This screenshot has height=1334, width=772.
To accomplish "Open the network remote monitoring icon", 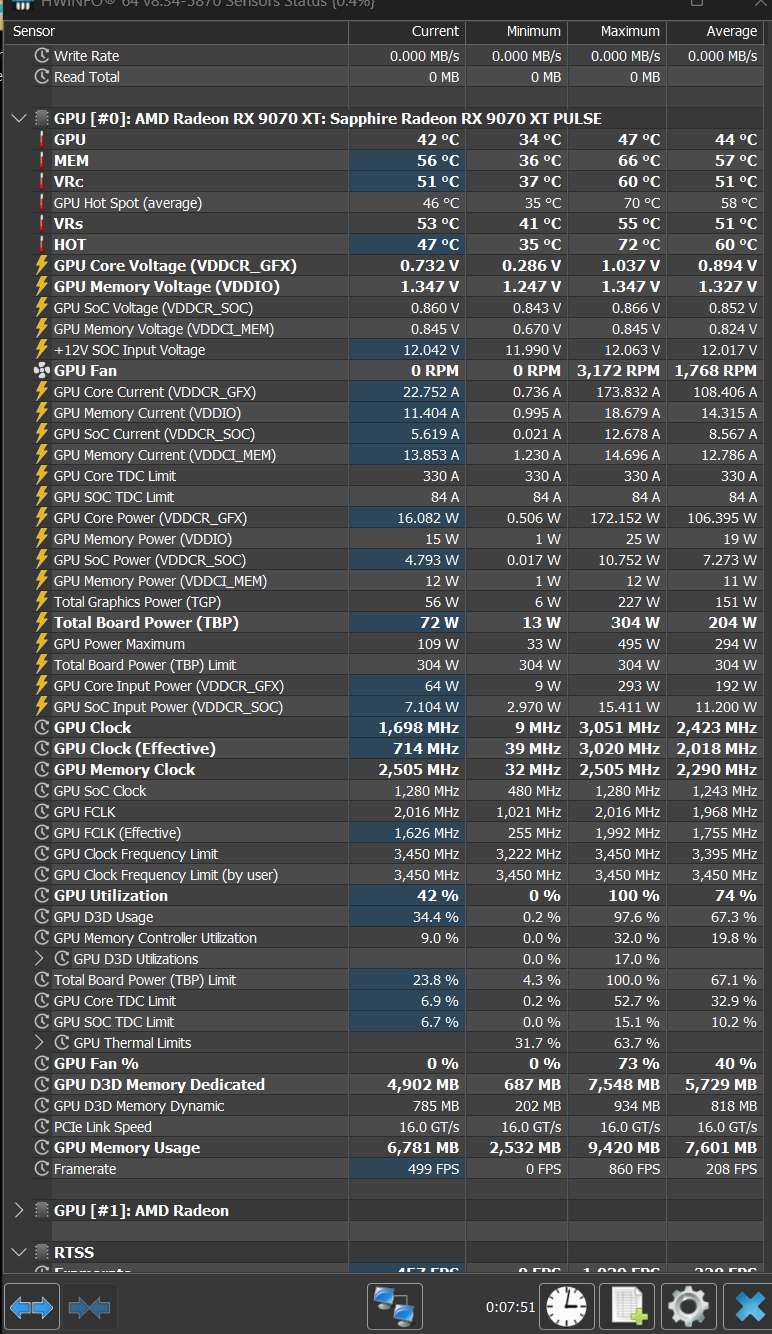I will [395, 1307].
